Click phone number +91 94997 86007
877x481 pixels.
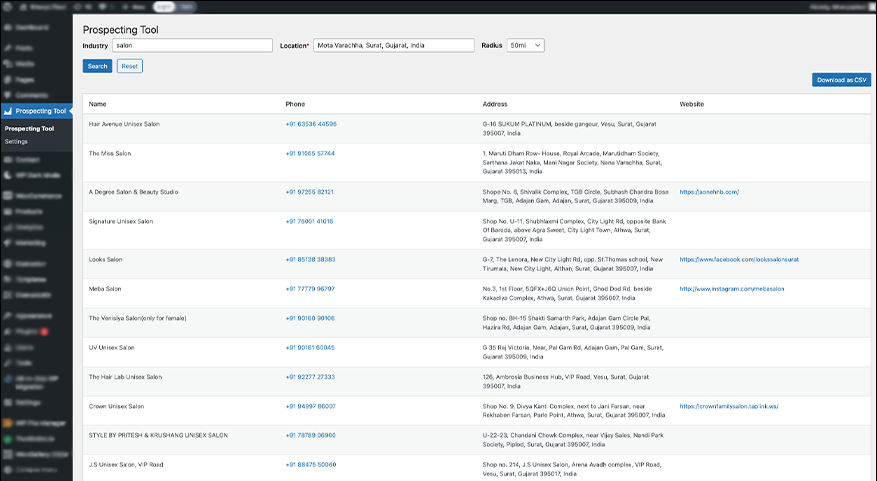(310, 407)
